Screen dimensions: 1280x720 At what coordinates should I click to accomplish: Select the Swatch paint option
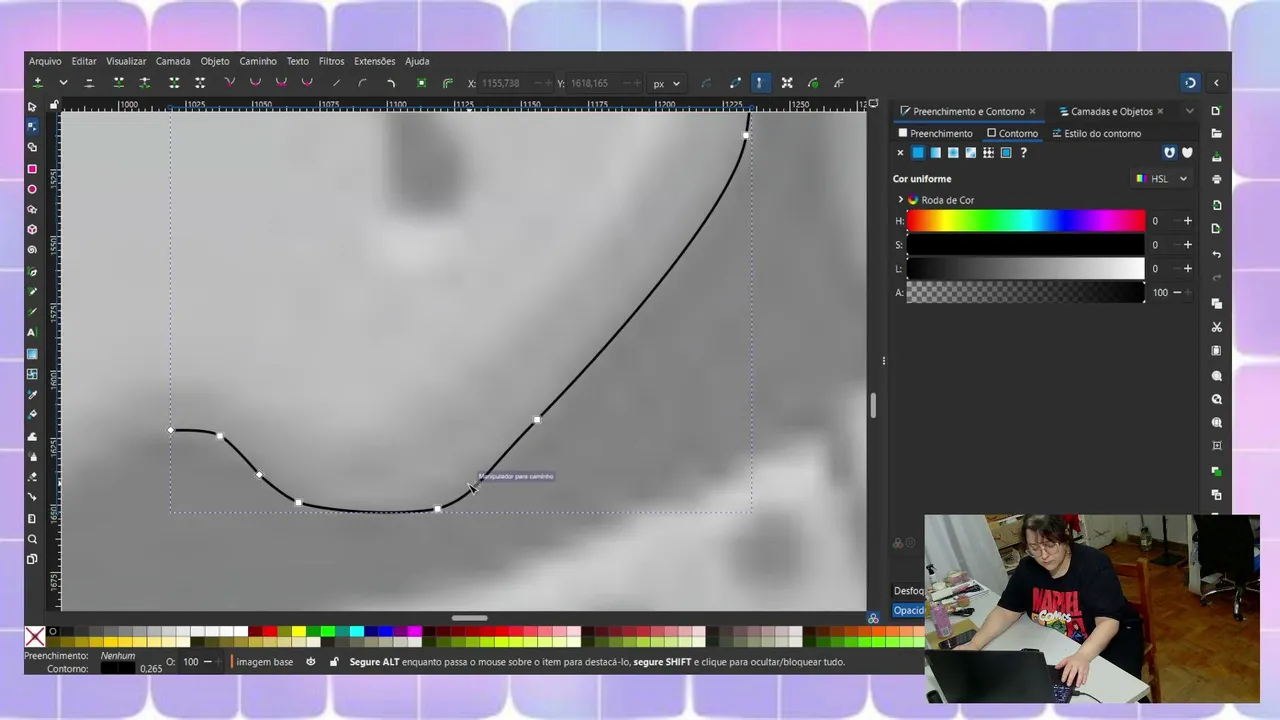1006,153
